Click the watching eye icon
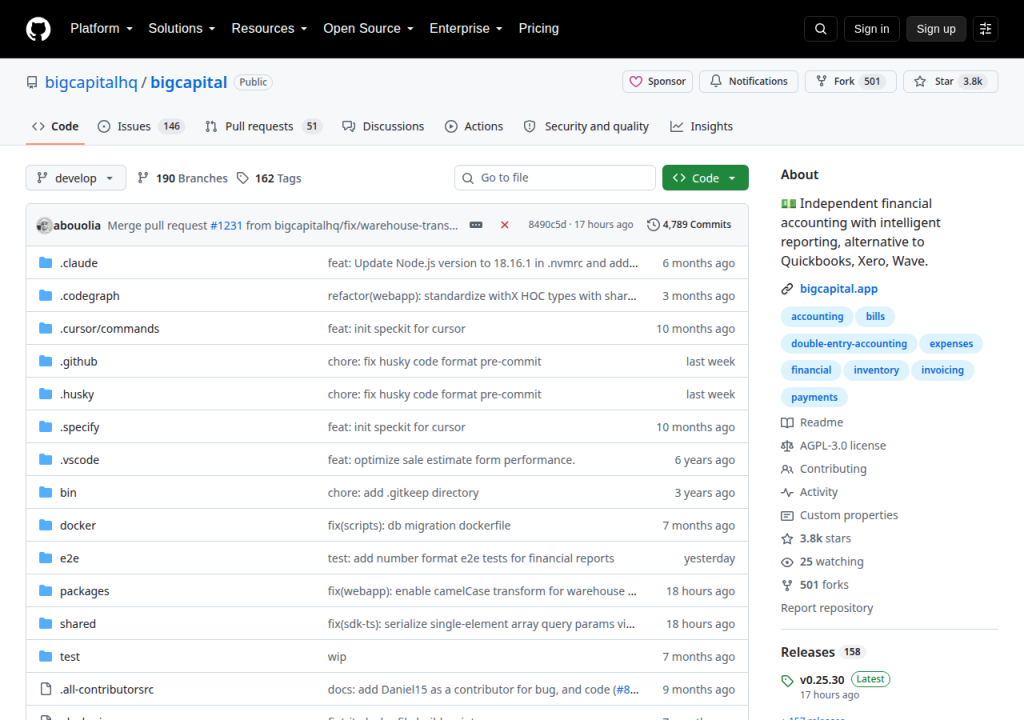The width and height of the screenshot is (1024, 720). (787, 562)
